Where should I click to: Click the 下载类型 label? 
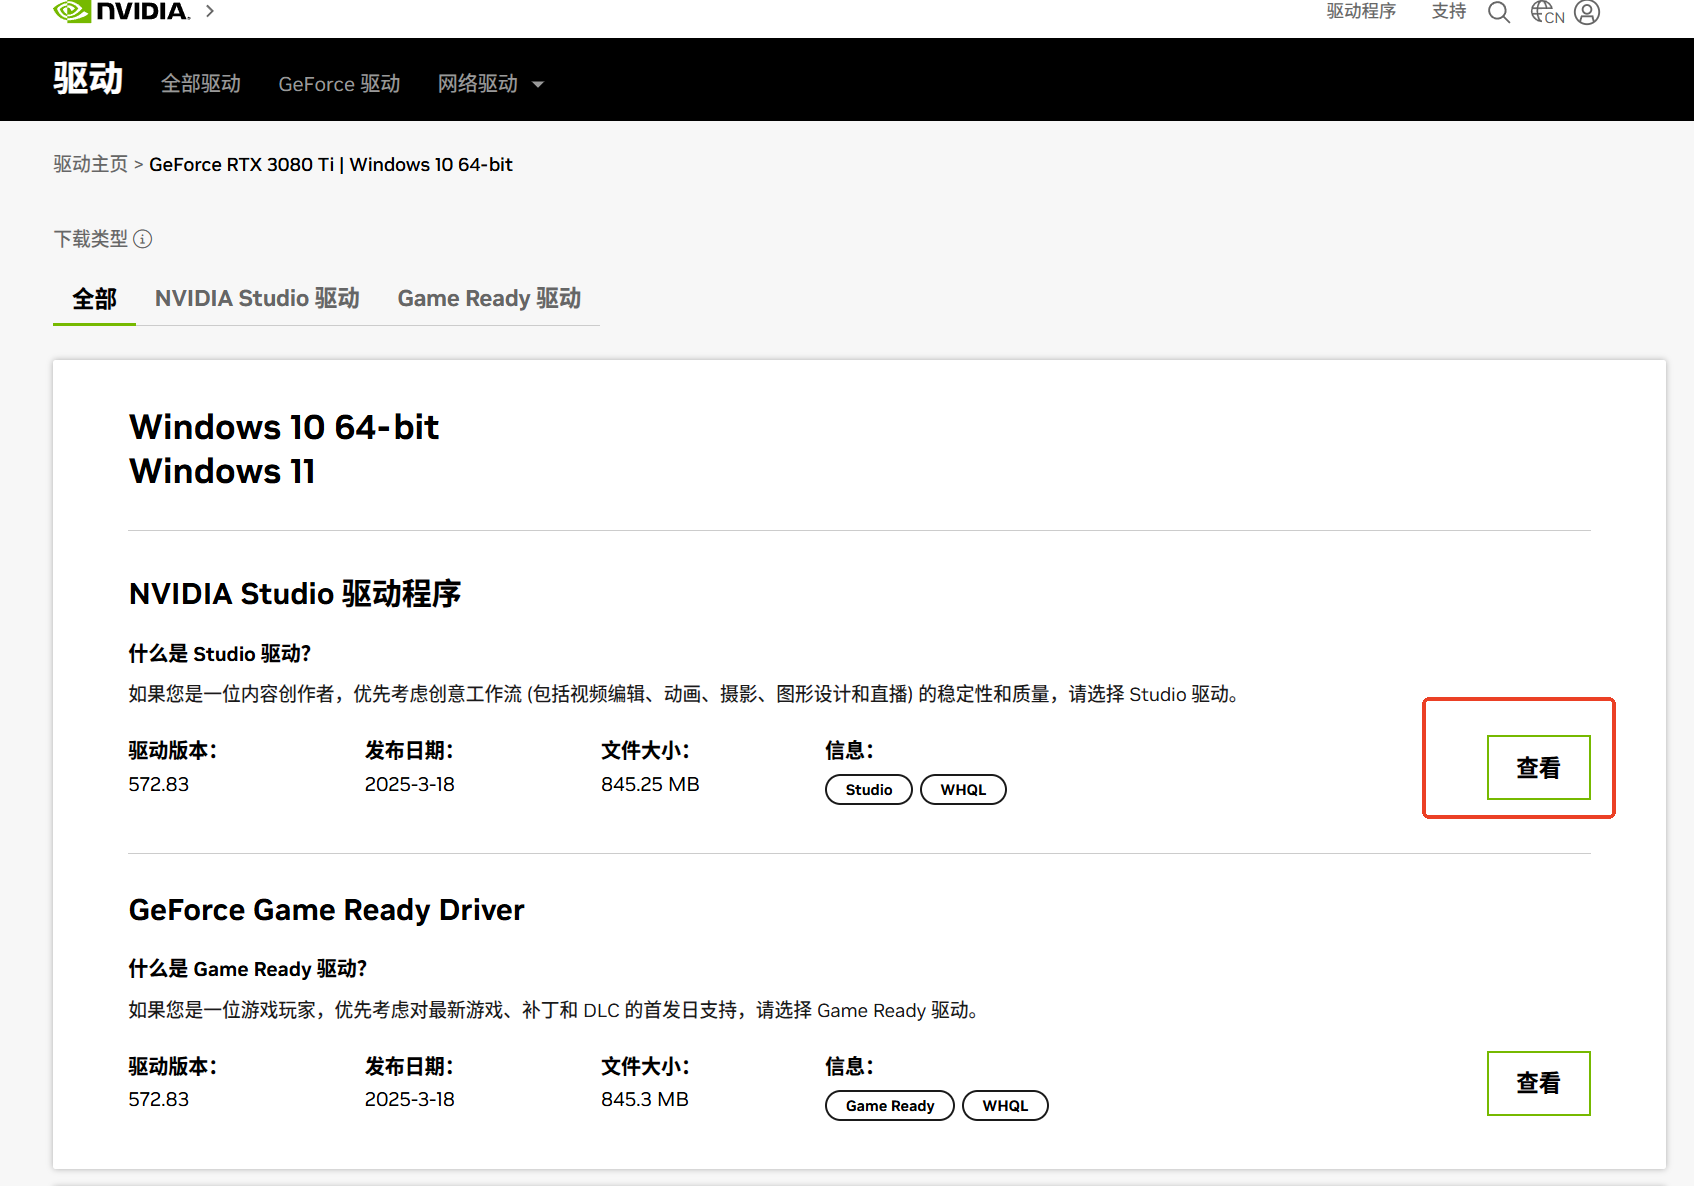[x=91, y=239]
